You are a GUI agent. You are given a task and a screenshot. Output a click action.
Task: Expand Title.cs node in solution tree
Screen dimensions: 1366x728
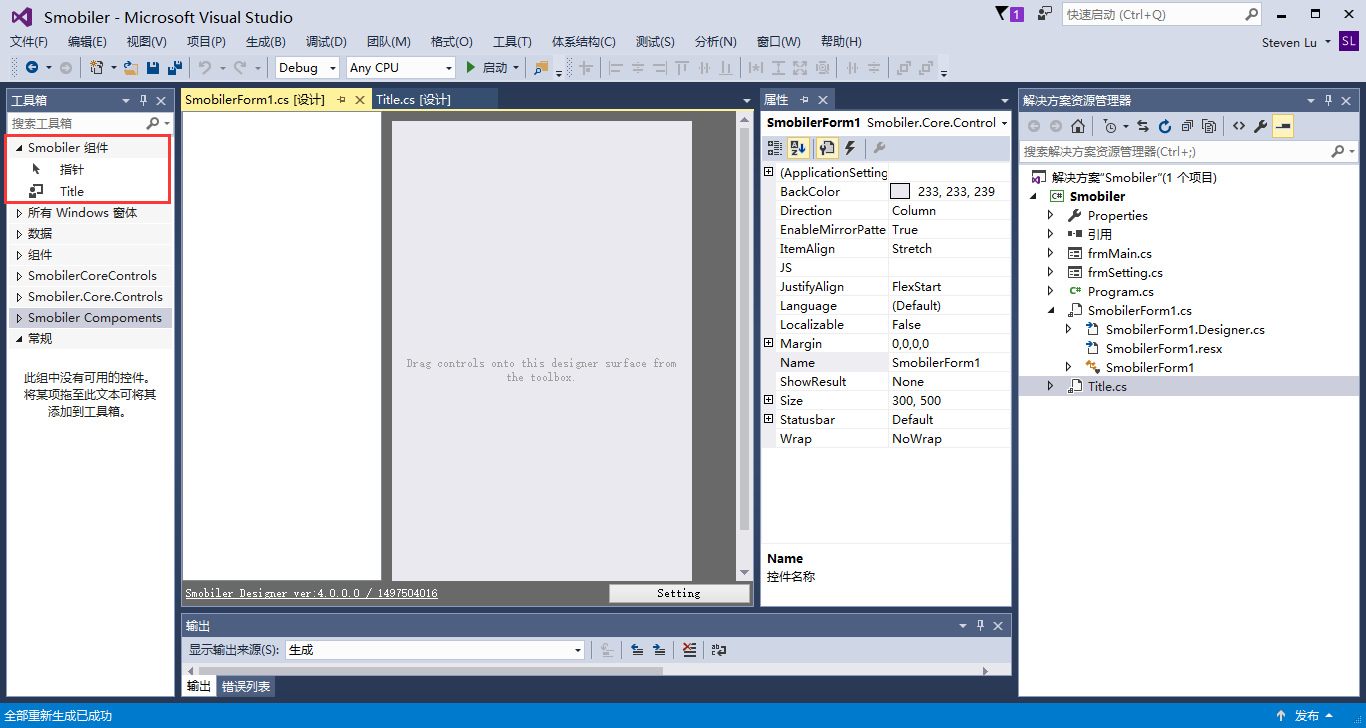point(1050,386)
